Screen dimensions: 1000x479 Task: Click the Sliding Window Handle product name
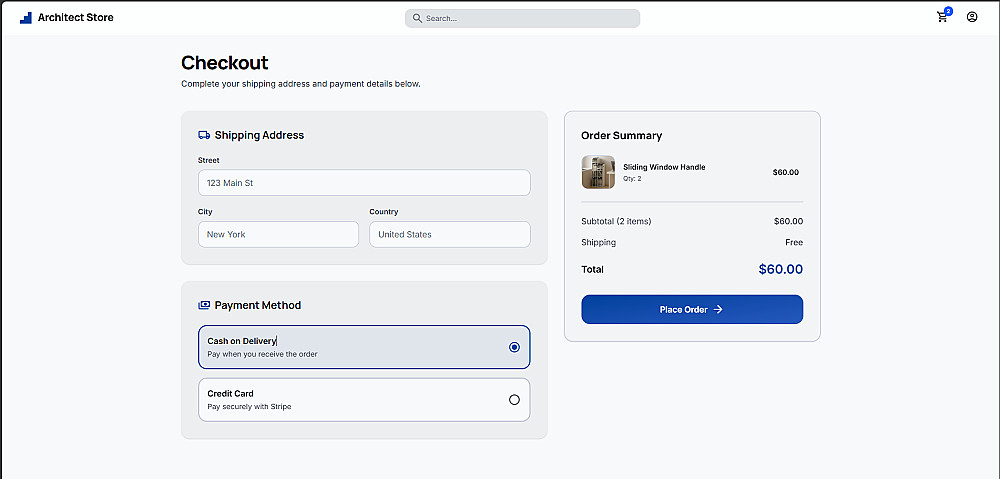coord(664,167)
